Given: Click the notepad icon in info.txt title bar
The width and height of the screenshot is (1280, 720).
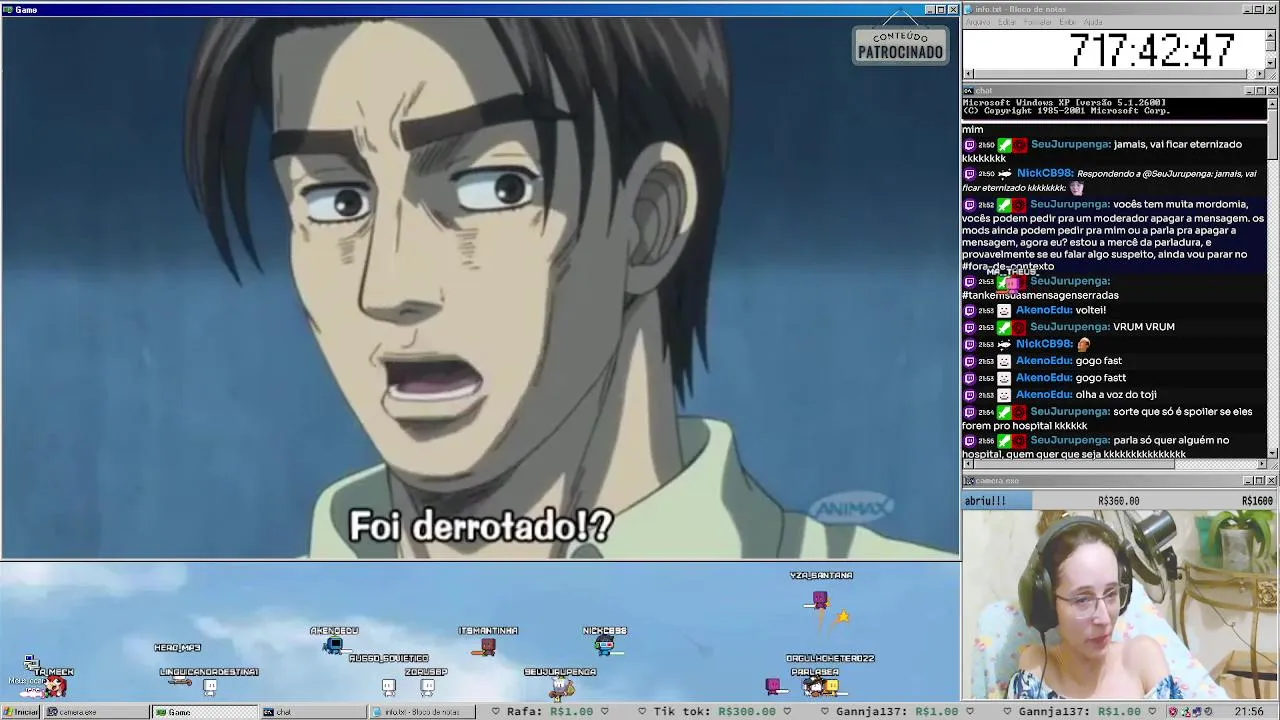Looking at the screenshot, I should coord(968,9).
